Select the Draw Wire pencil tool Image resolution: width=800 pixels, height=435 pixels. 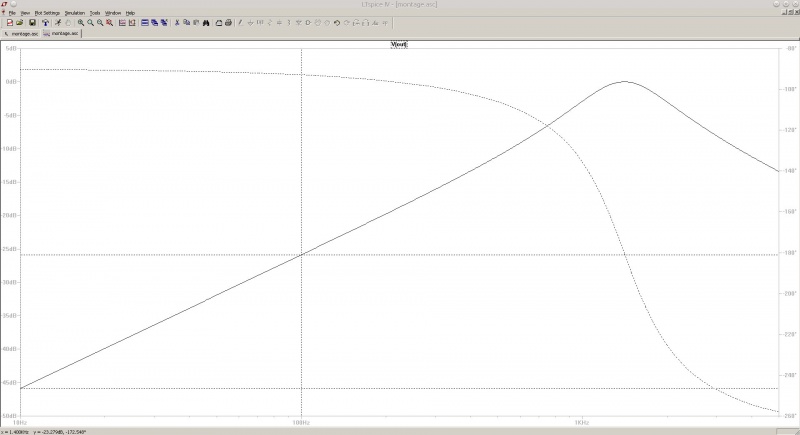click(240, 23)
